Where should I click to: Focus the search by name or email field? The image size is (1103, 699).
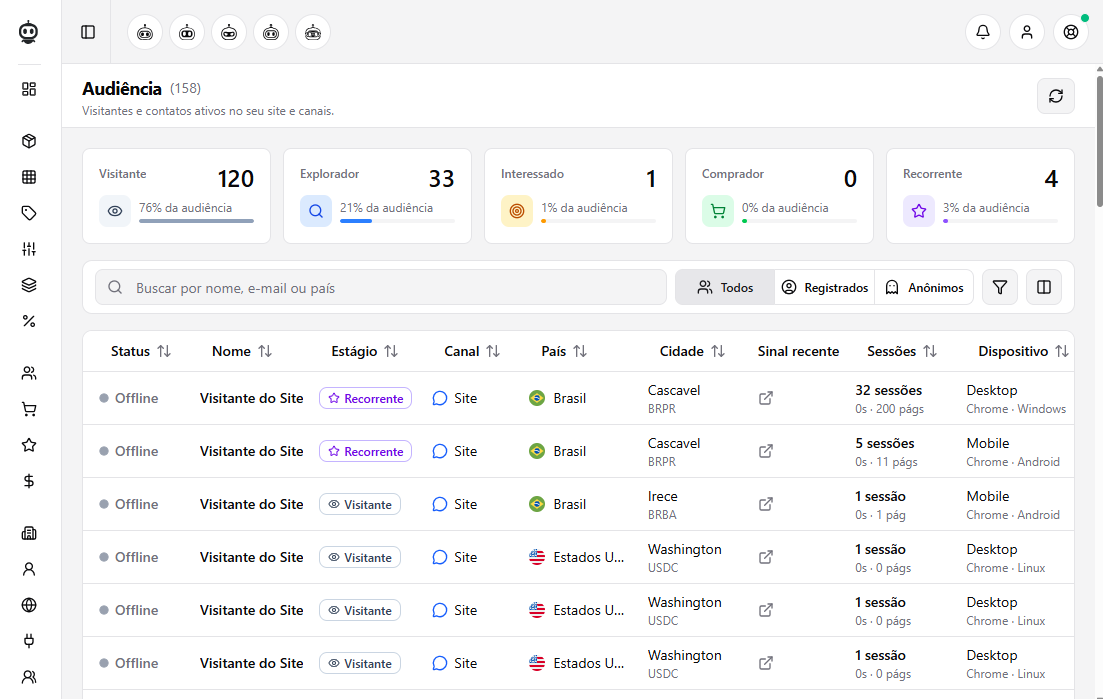pyautogui.click(x=381, y=287)
